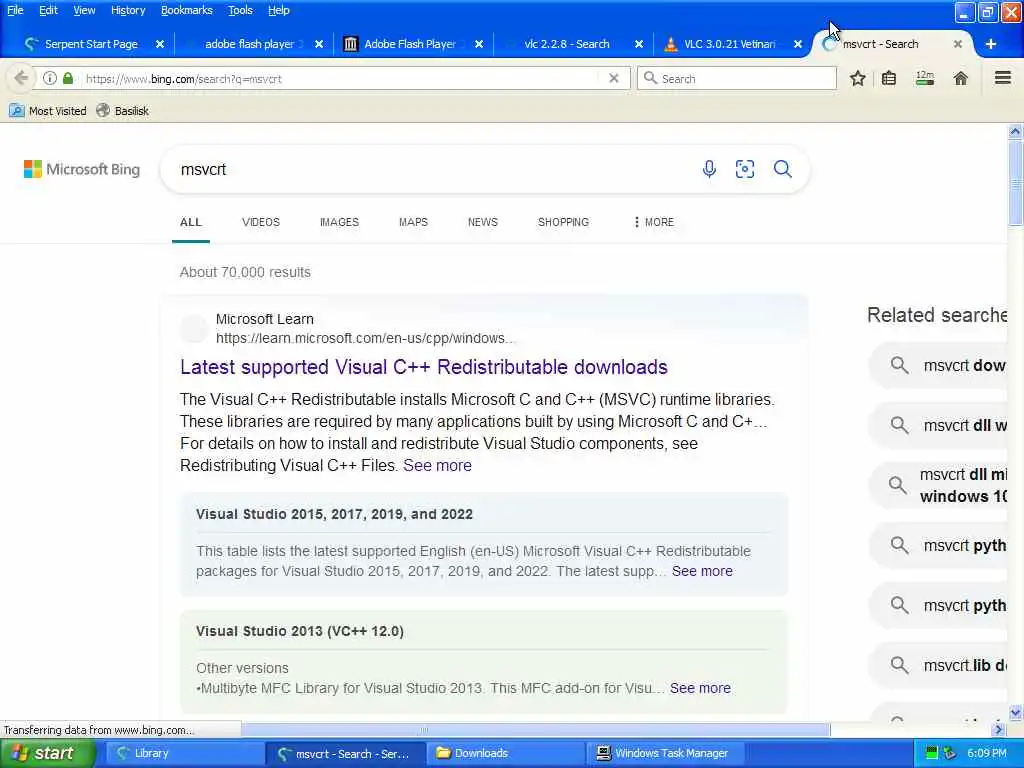This screenshot has width=1024, height=768.
Task: Open the Edit menu
Action: pyautogui.click(x=48, y=10)
